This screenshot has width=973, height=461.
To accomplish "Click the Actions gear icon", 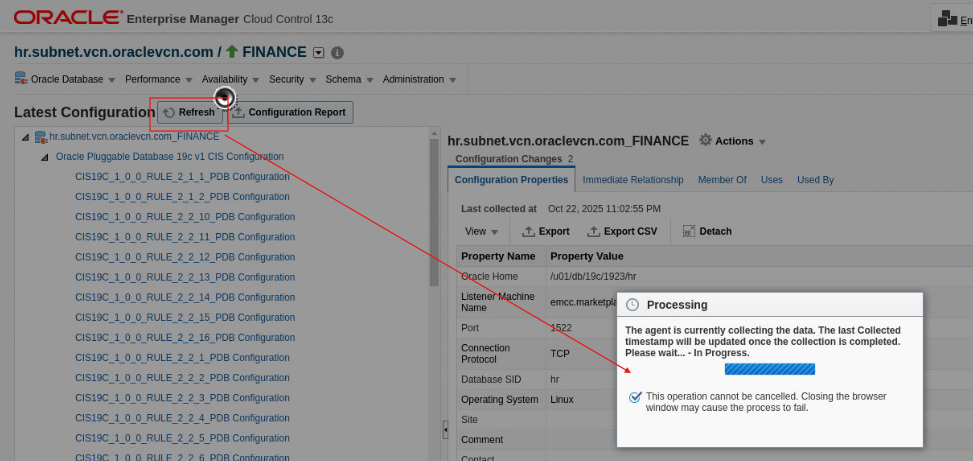I will point(705,141).
